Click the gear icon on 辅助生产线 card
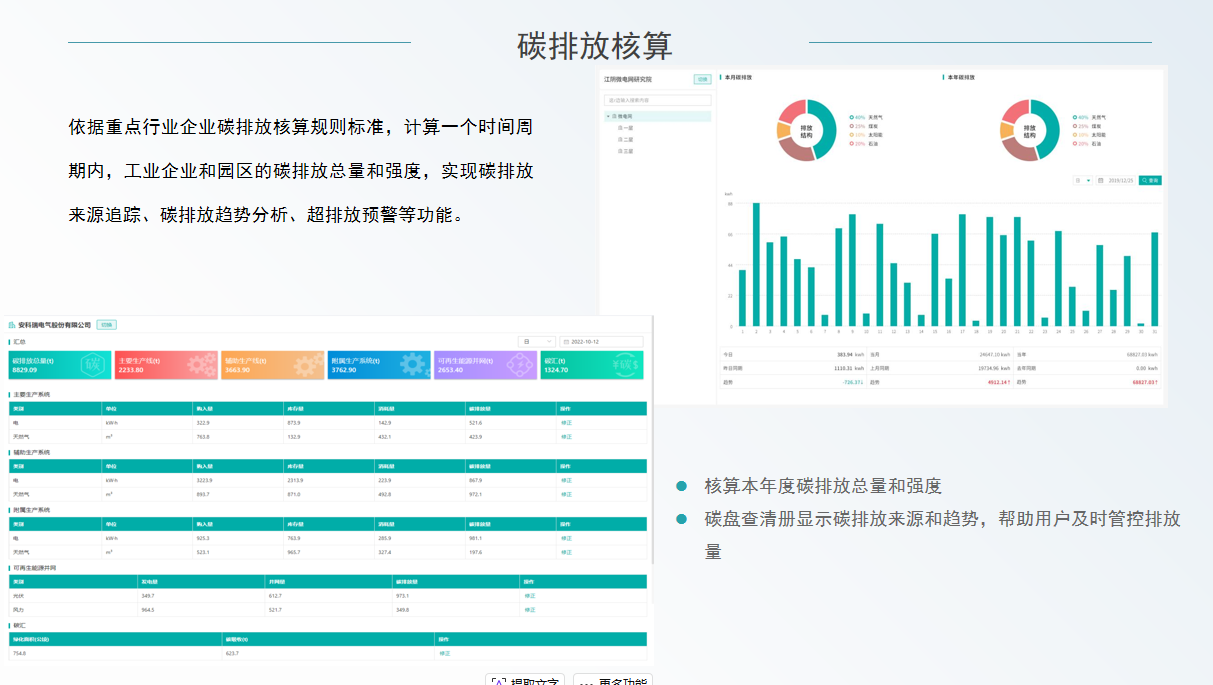The height and width of the screenshot is (685, 1213). pos(308,365)
